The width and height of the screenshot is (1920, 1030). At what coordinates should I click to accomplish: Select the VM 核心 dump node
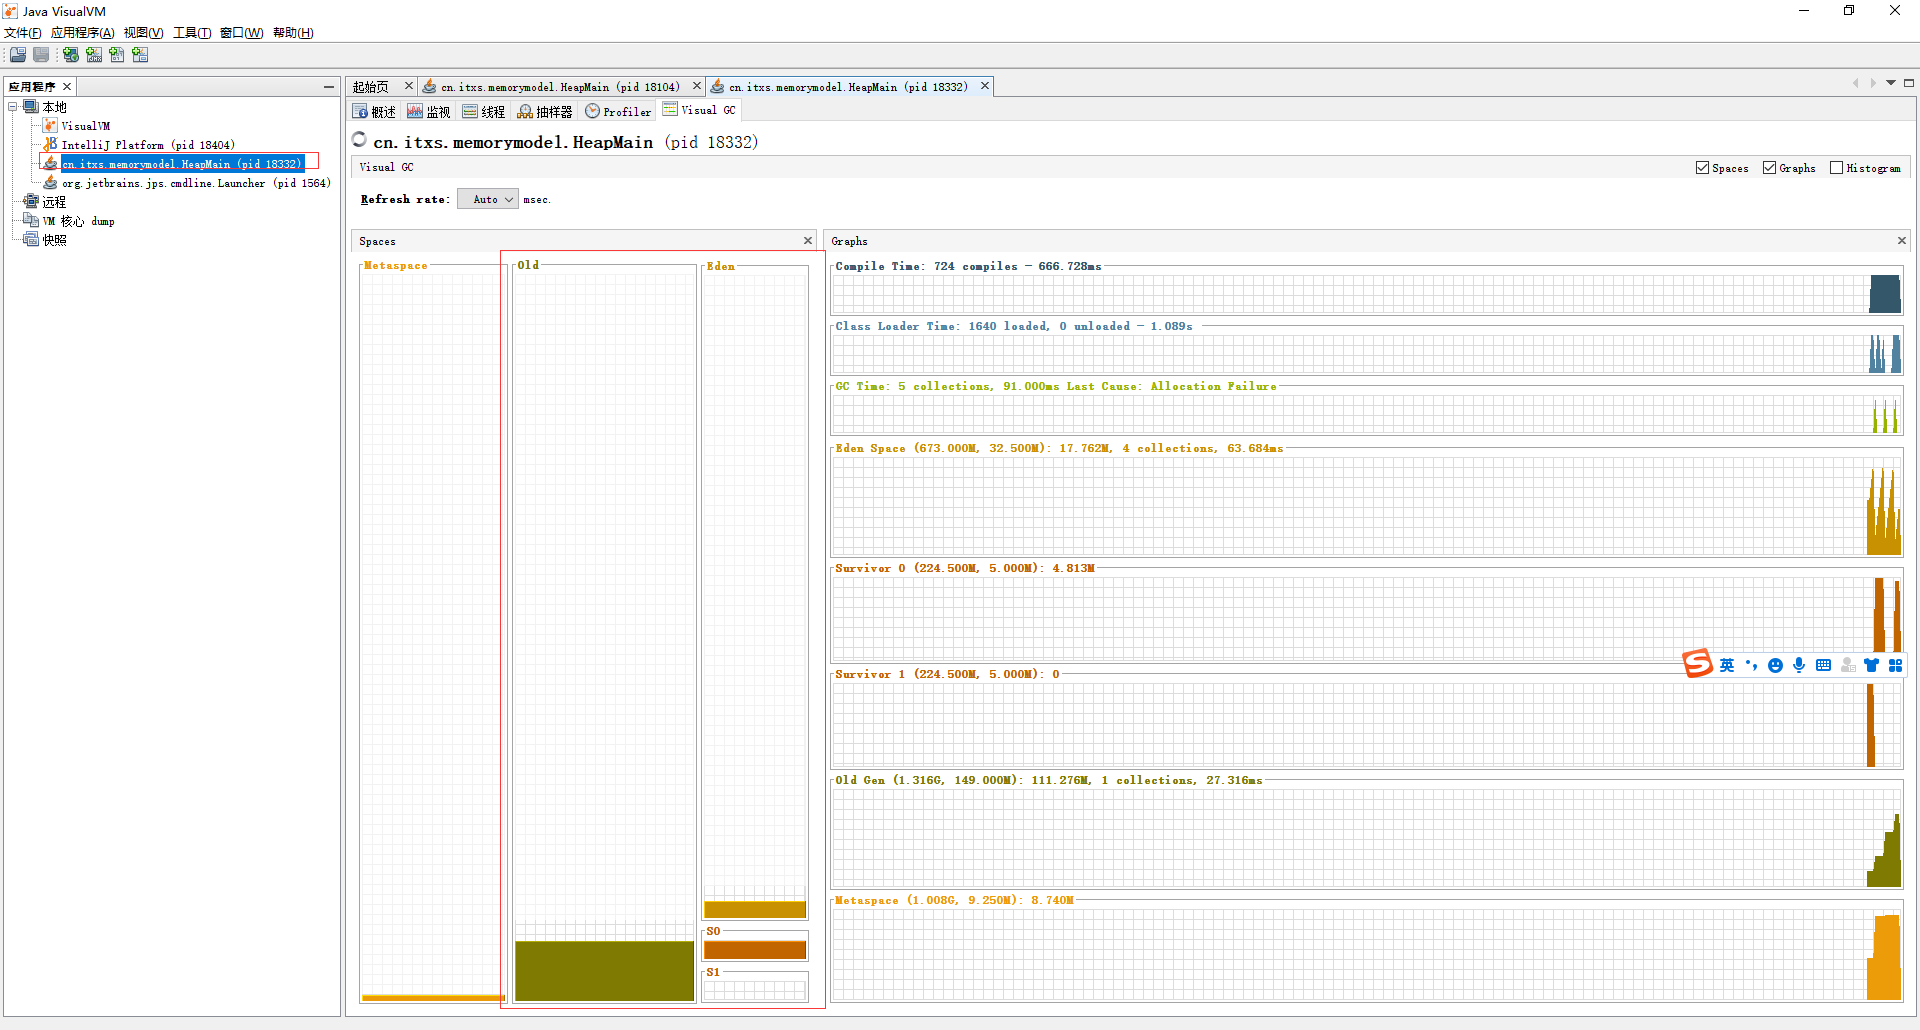coord(78,221)
